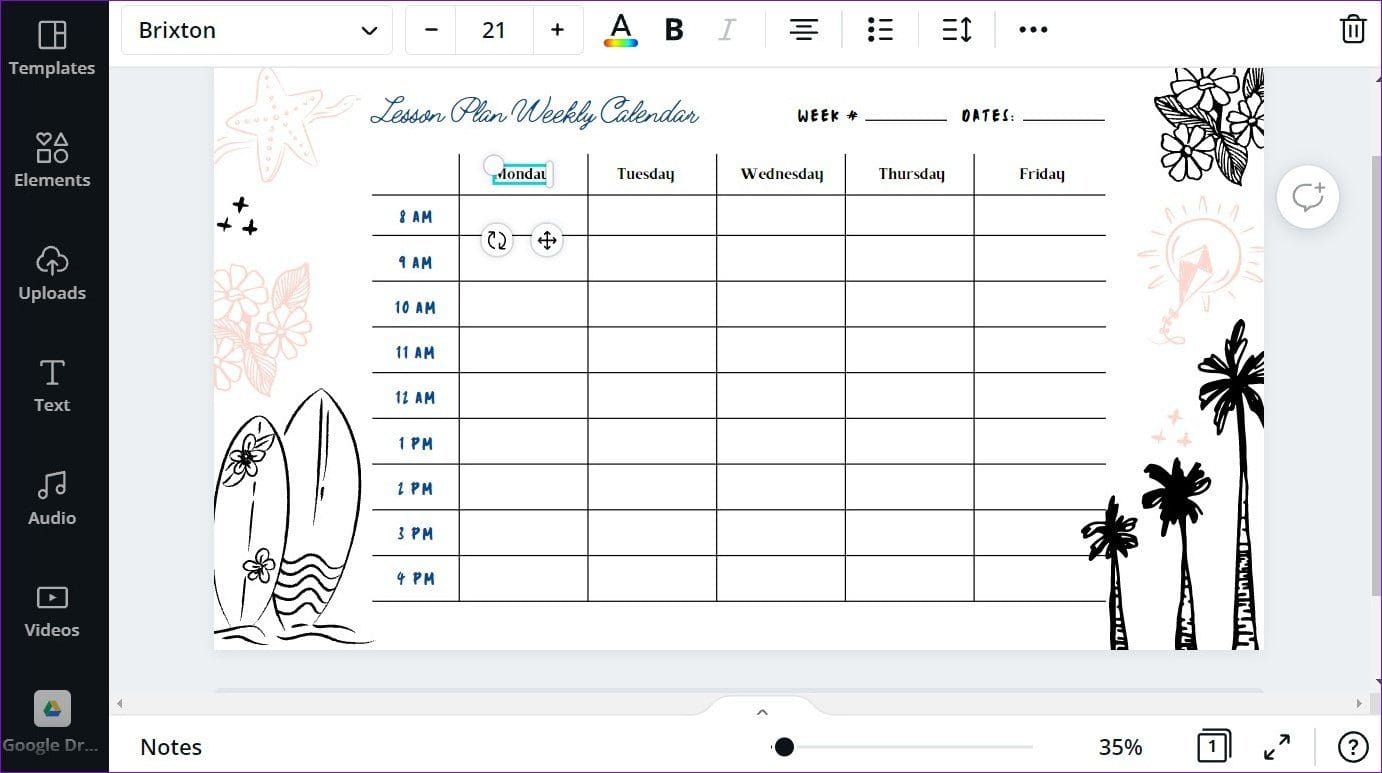Select the black sparkle stars graphic

click(238, 217)
